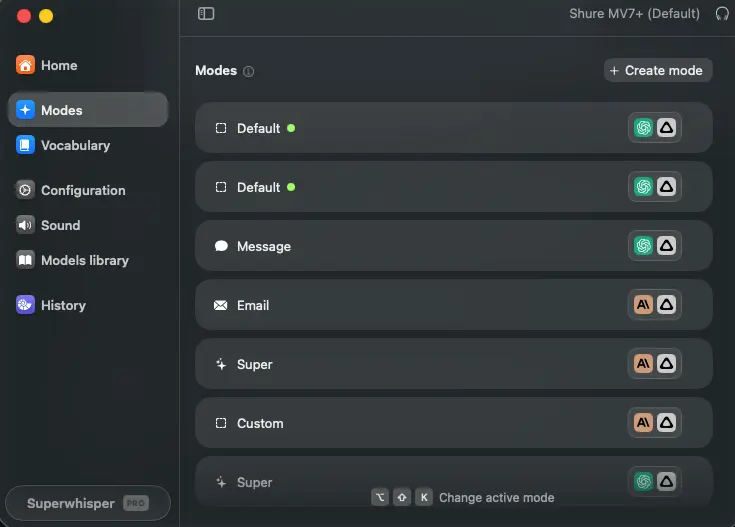Viewport: 735px width, 527px height.
Task: Click the headphones icon by Shure MV7+
Action: pyautogui.click(x=722, y=14)
